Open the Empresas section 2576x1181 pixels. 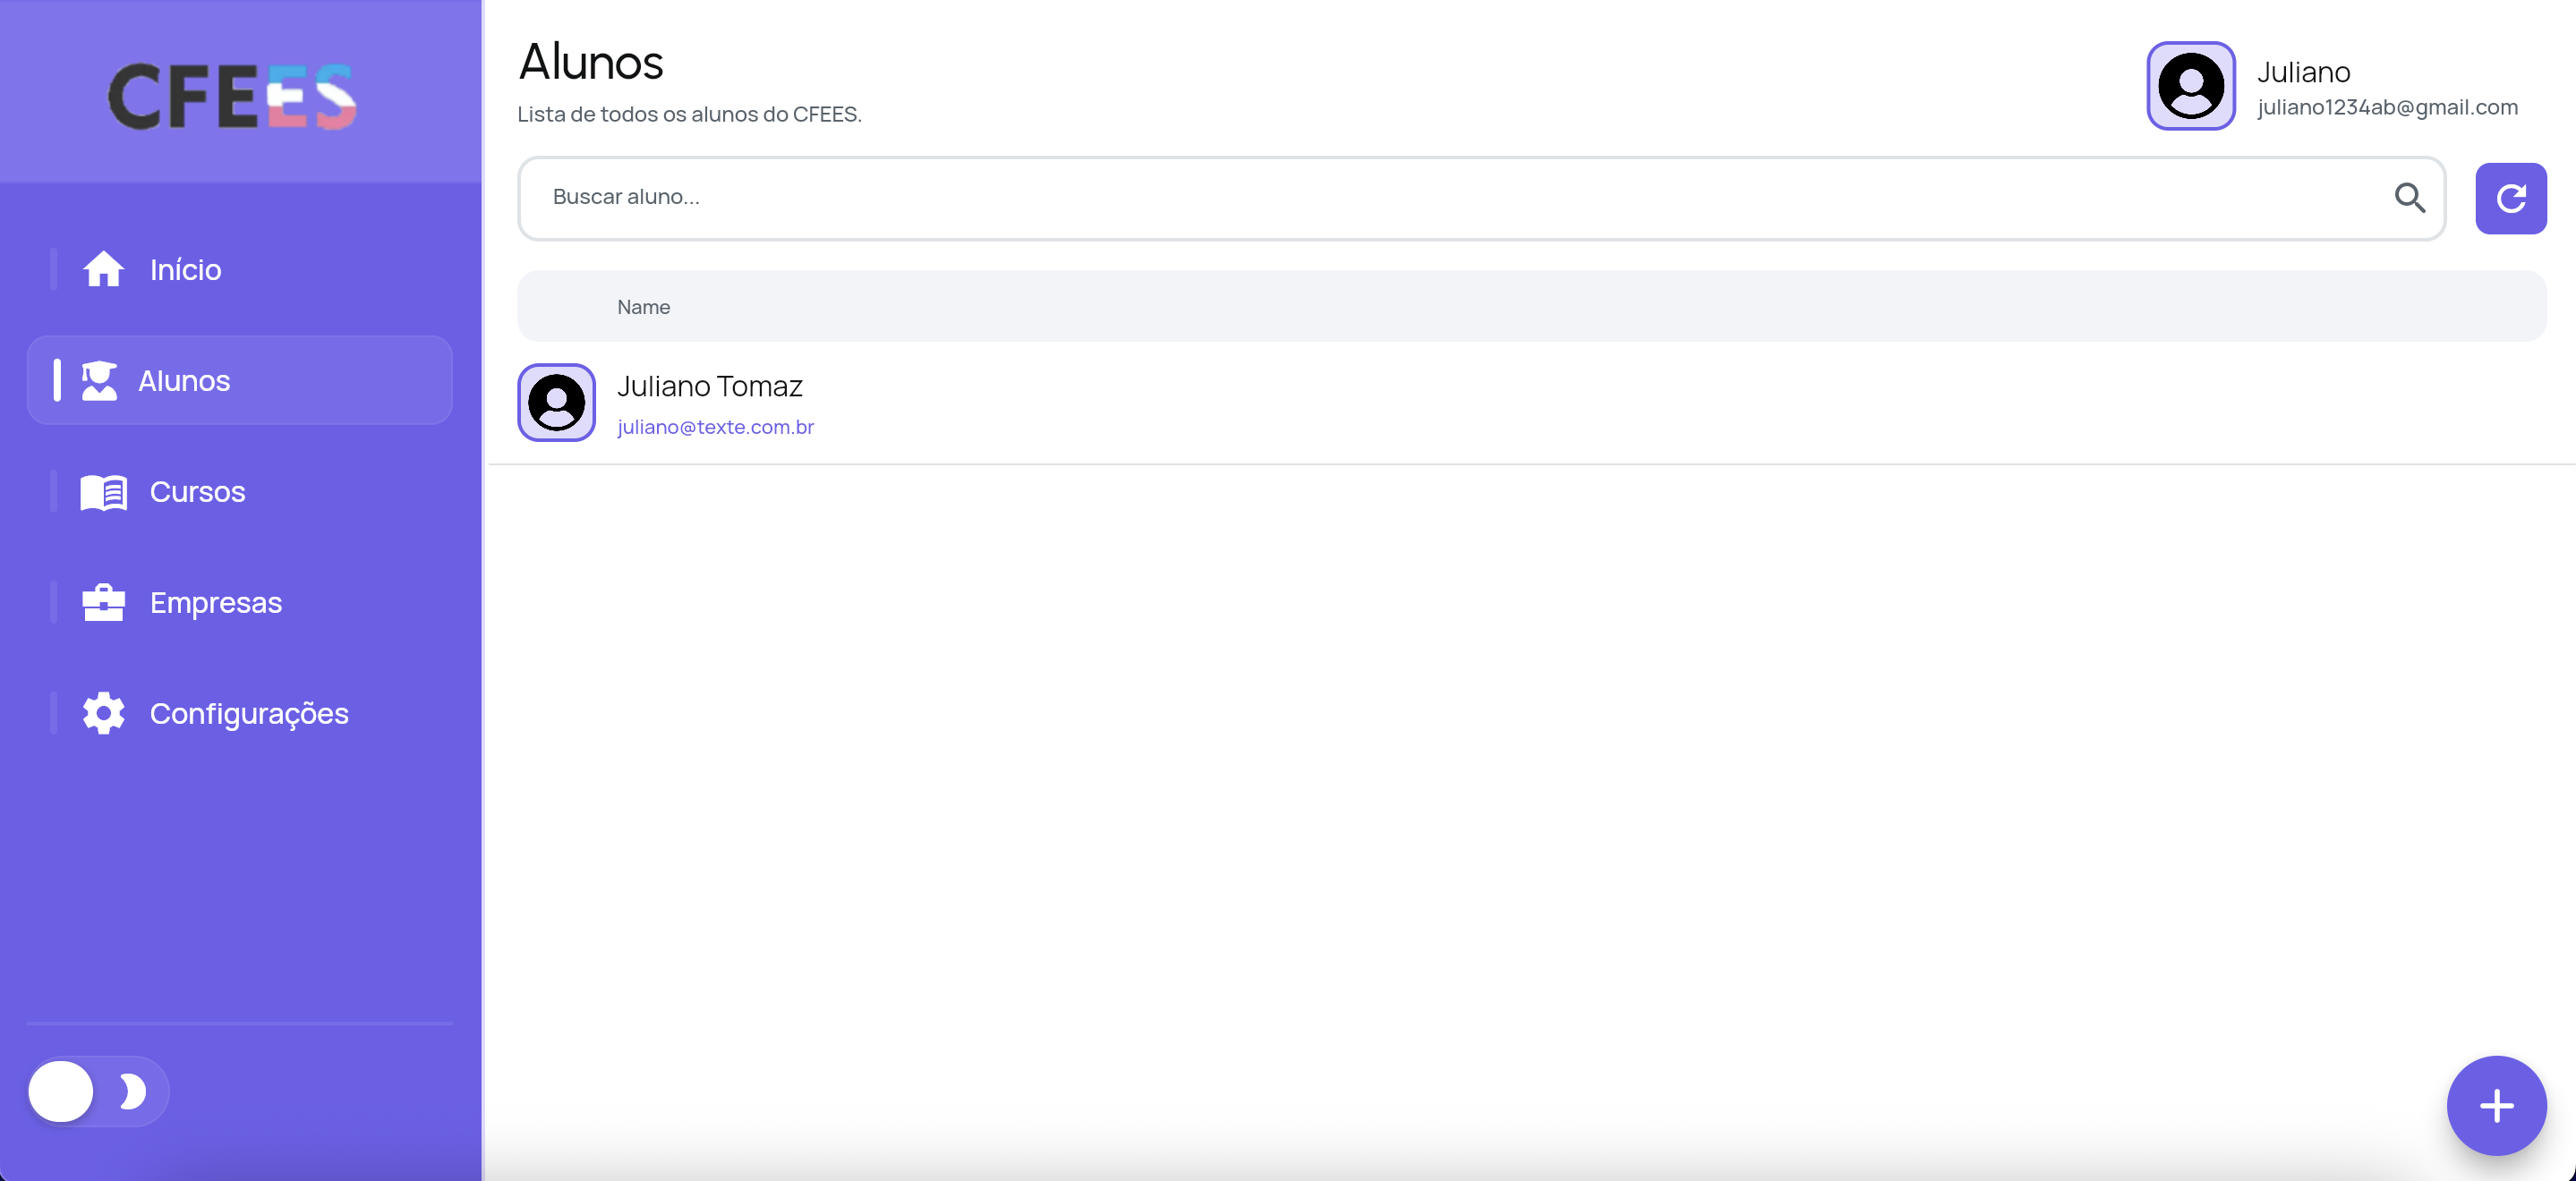coord(215,603)
